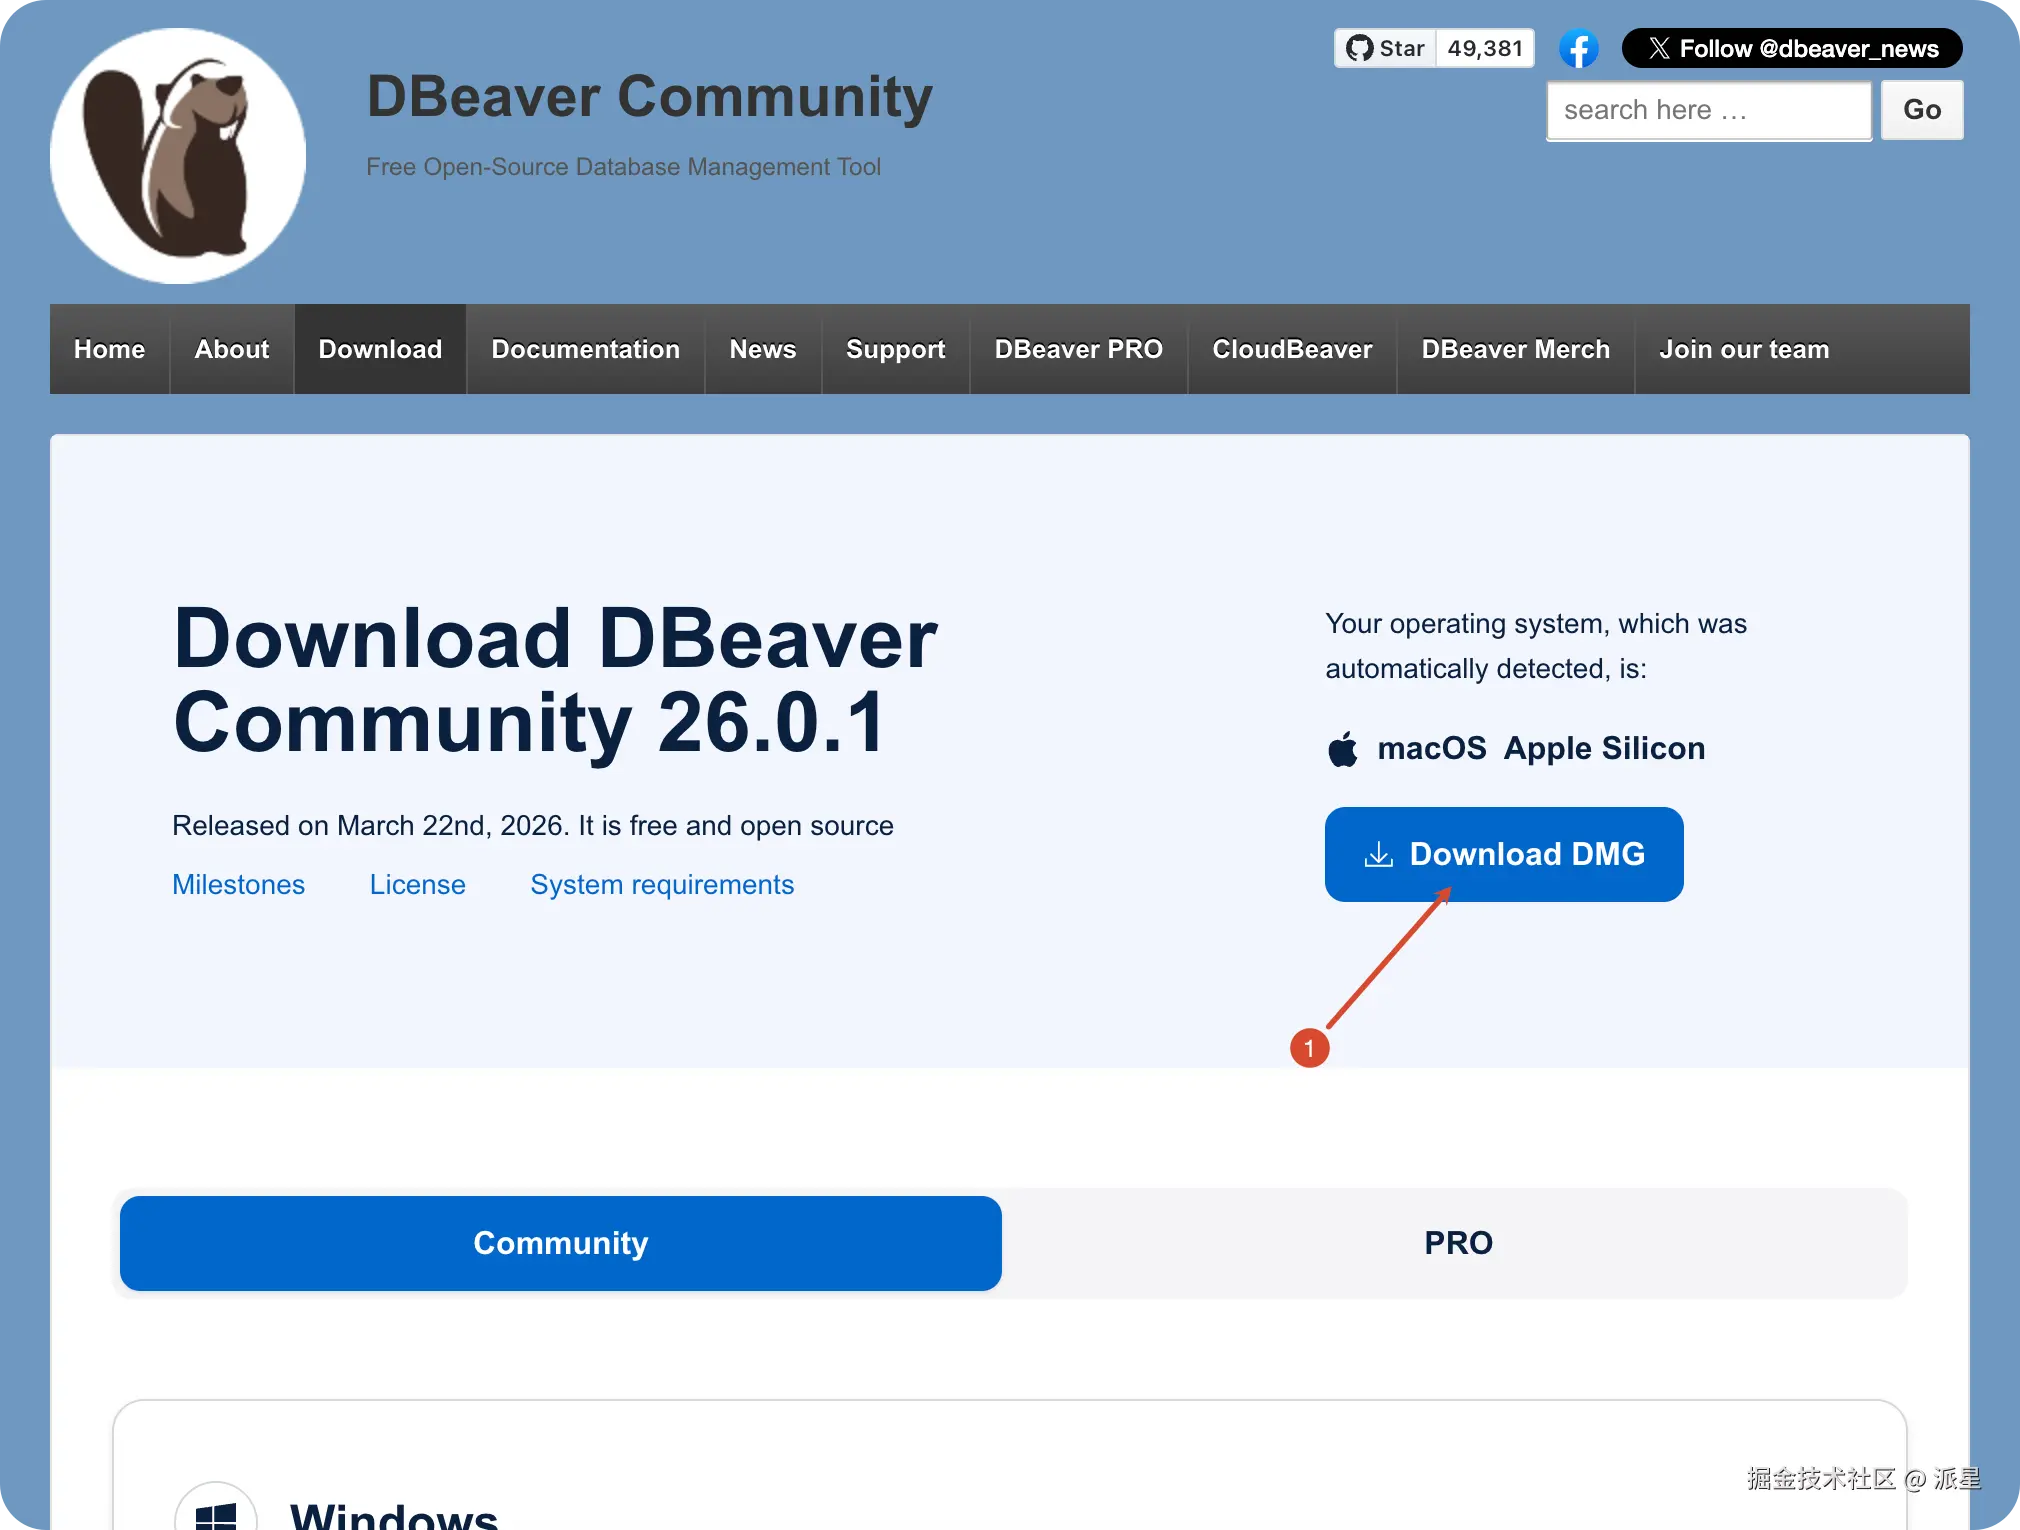
Task: Go to the Documentation page
Action: click(585, 349)
